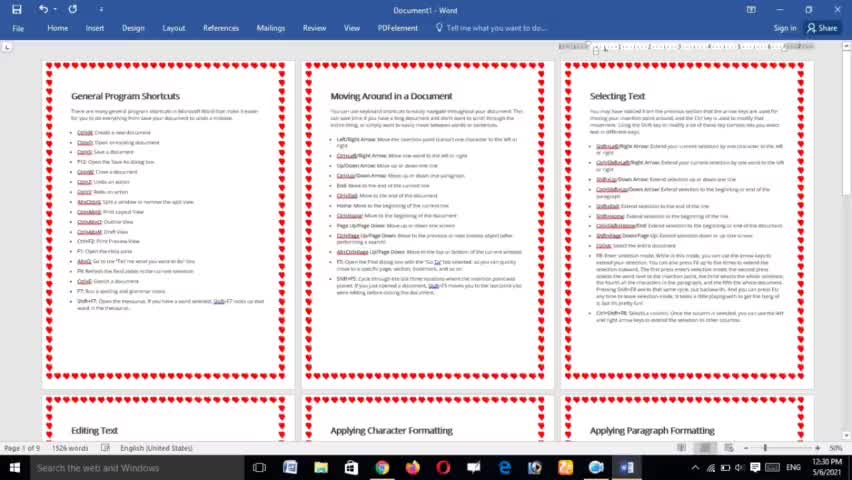This screenshot has height=480, width=852.
Task: Undo the last action
Action: [x=43, y=9]
